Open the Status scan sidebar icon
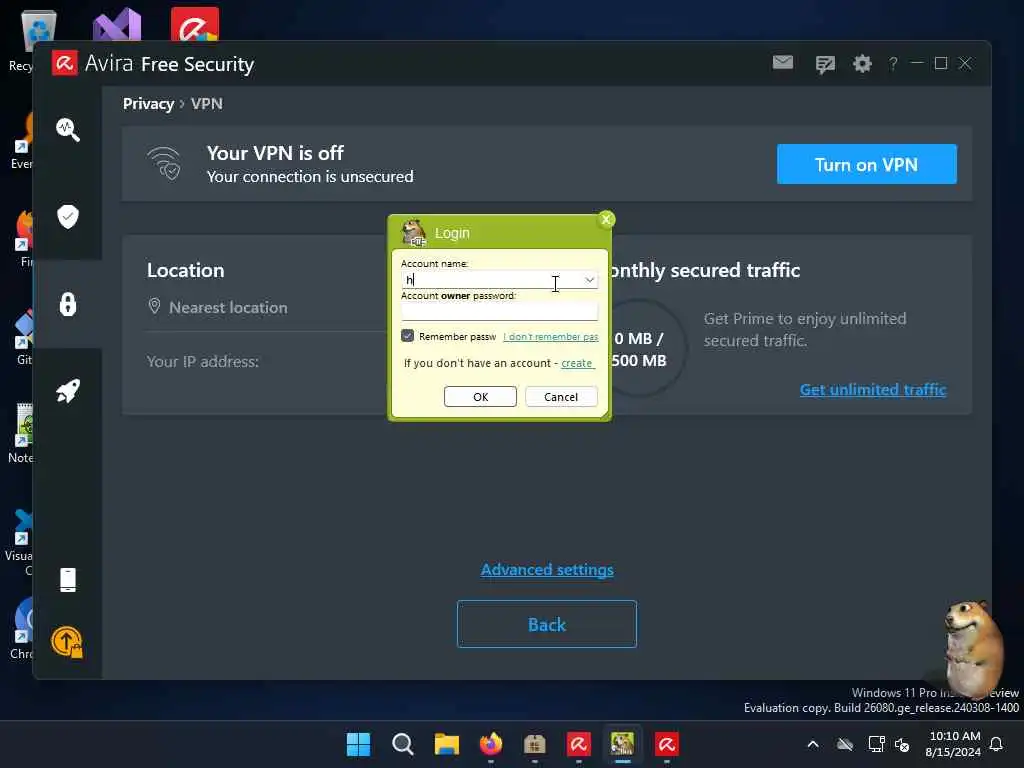 click(x=68, y=130)
